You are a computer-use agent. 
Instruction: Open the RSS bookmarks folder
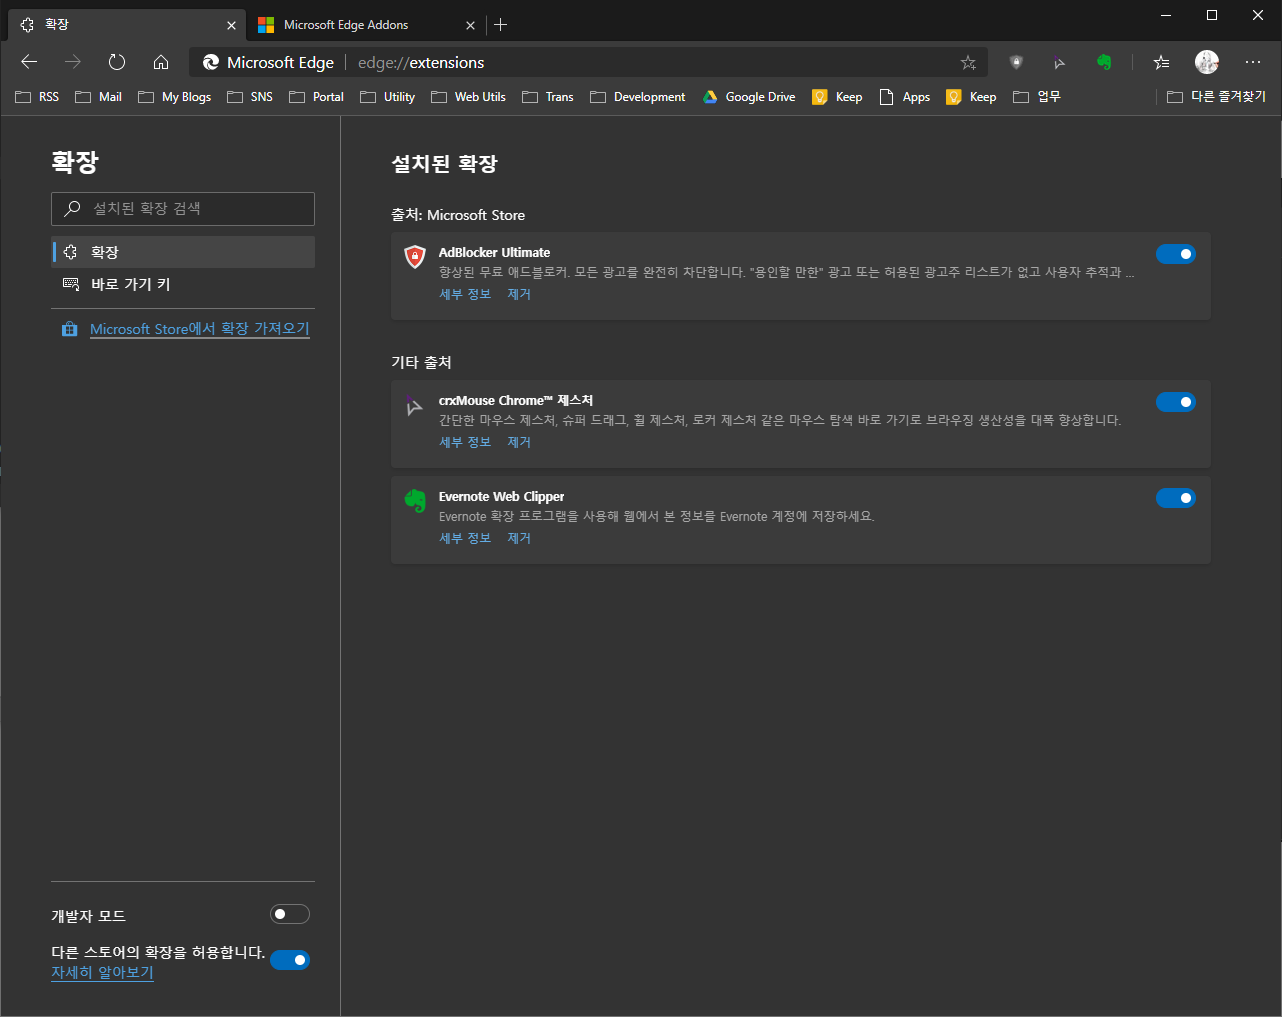(x=38, y=97)
